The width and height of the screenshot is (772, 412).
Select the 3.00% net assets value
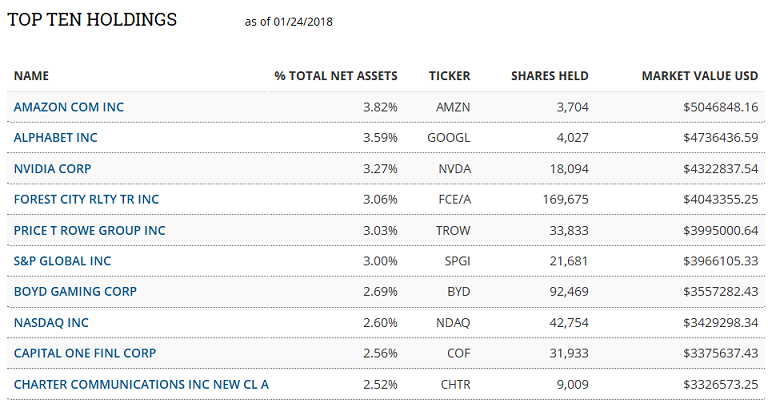[380, 260]
